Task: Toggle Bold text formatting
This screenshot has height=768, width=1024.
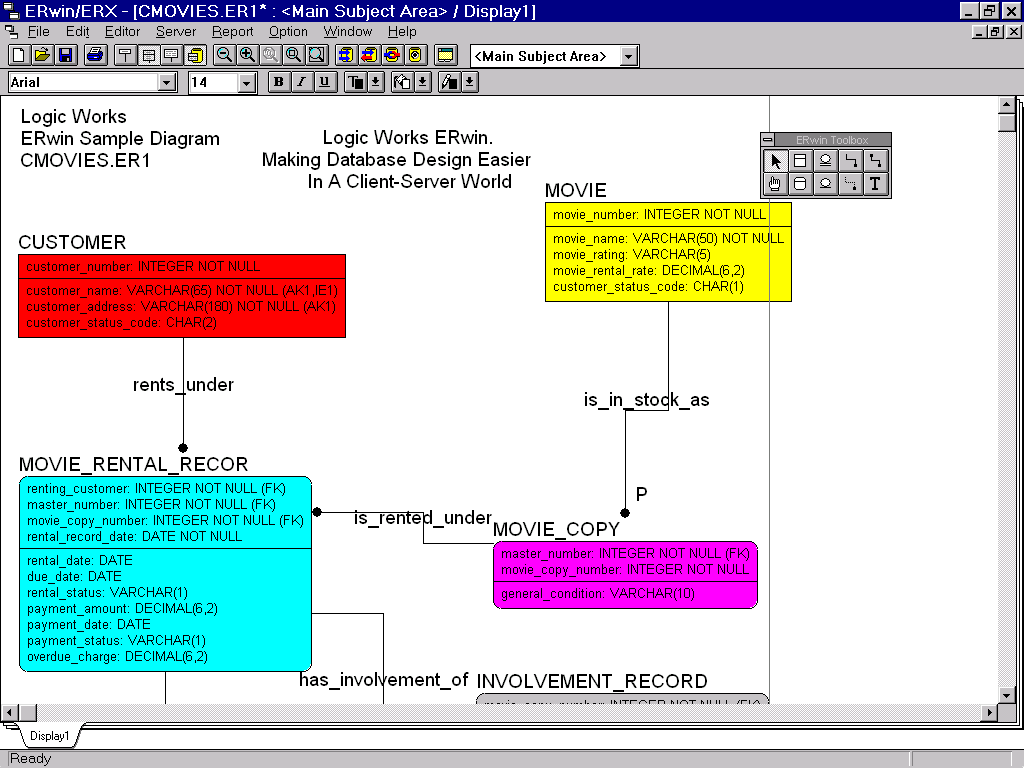Action: [279, 82]
